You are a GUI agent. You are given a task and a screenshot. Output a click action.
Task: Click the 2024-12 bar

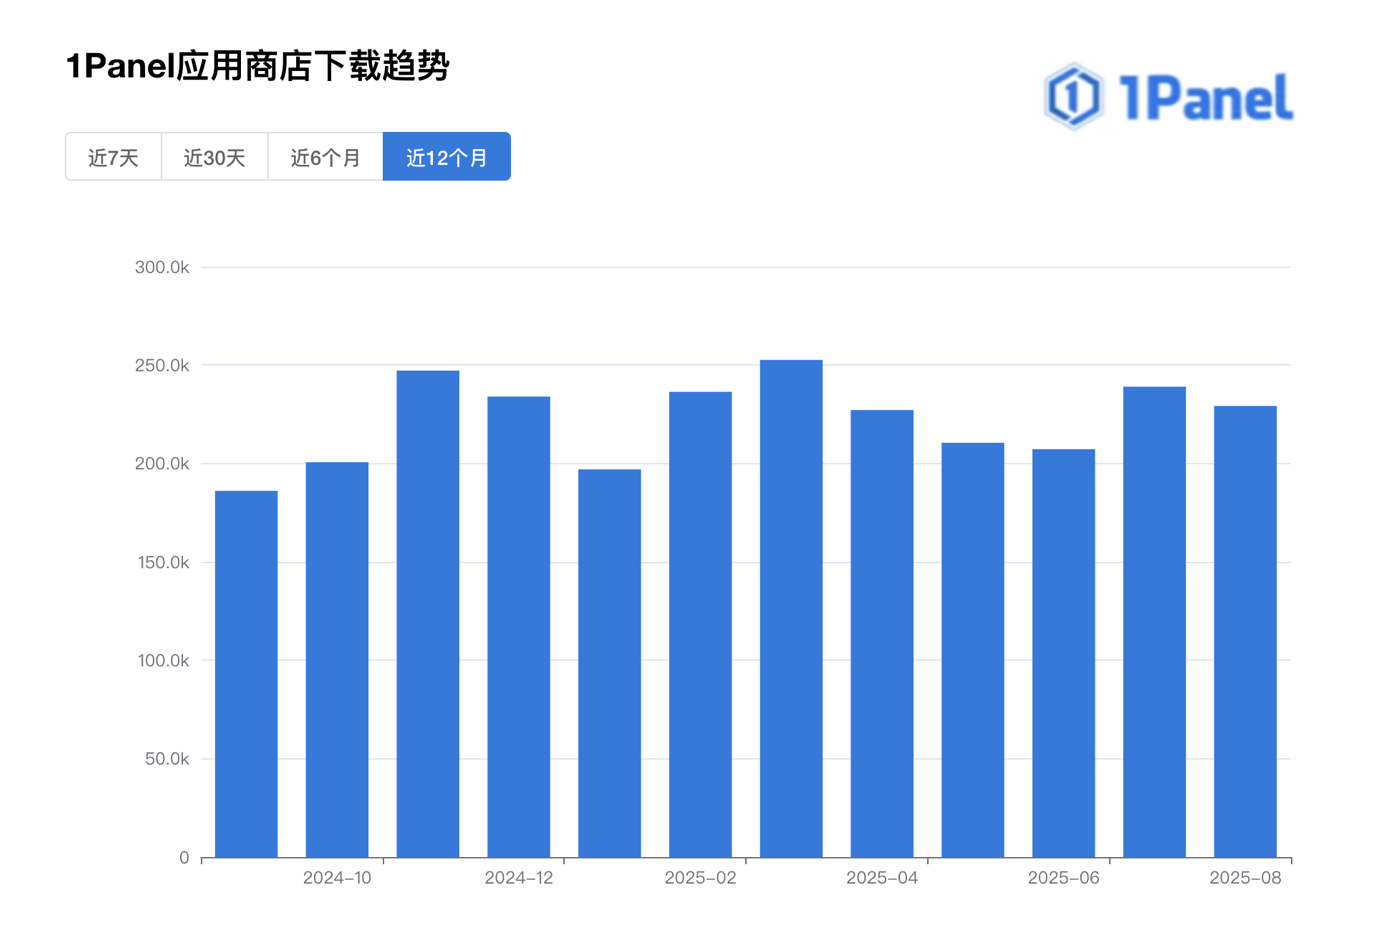(519, 627)
